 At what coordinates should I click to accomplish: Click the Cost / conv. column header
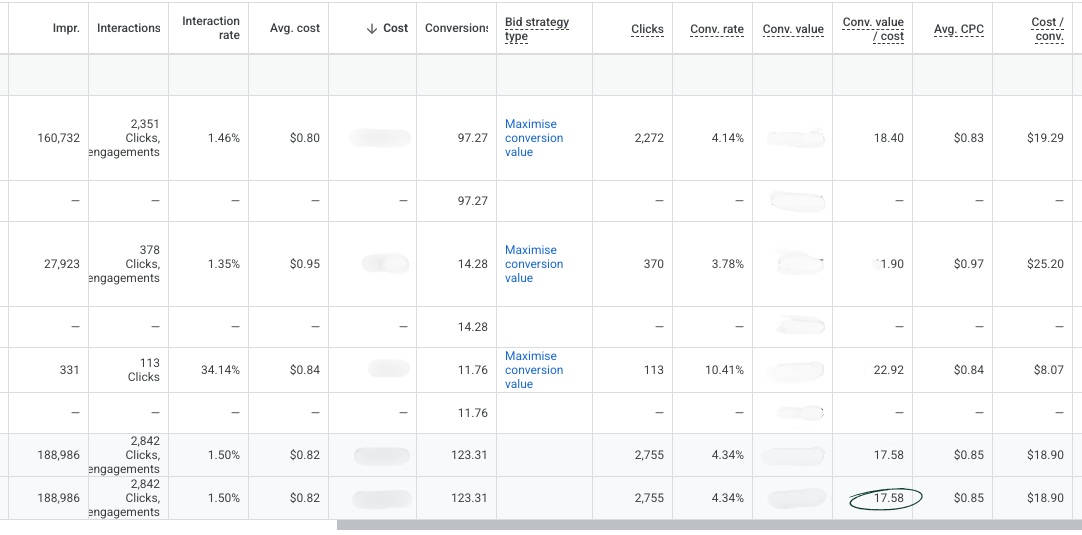[1047, 29]
